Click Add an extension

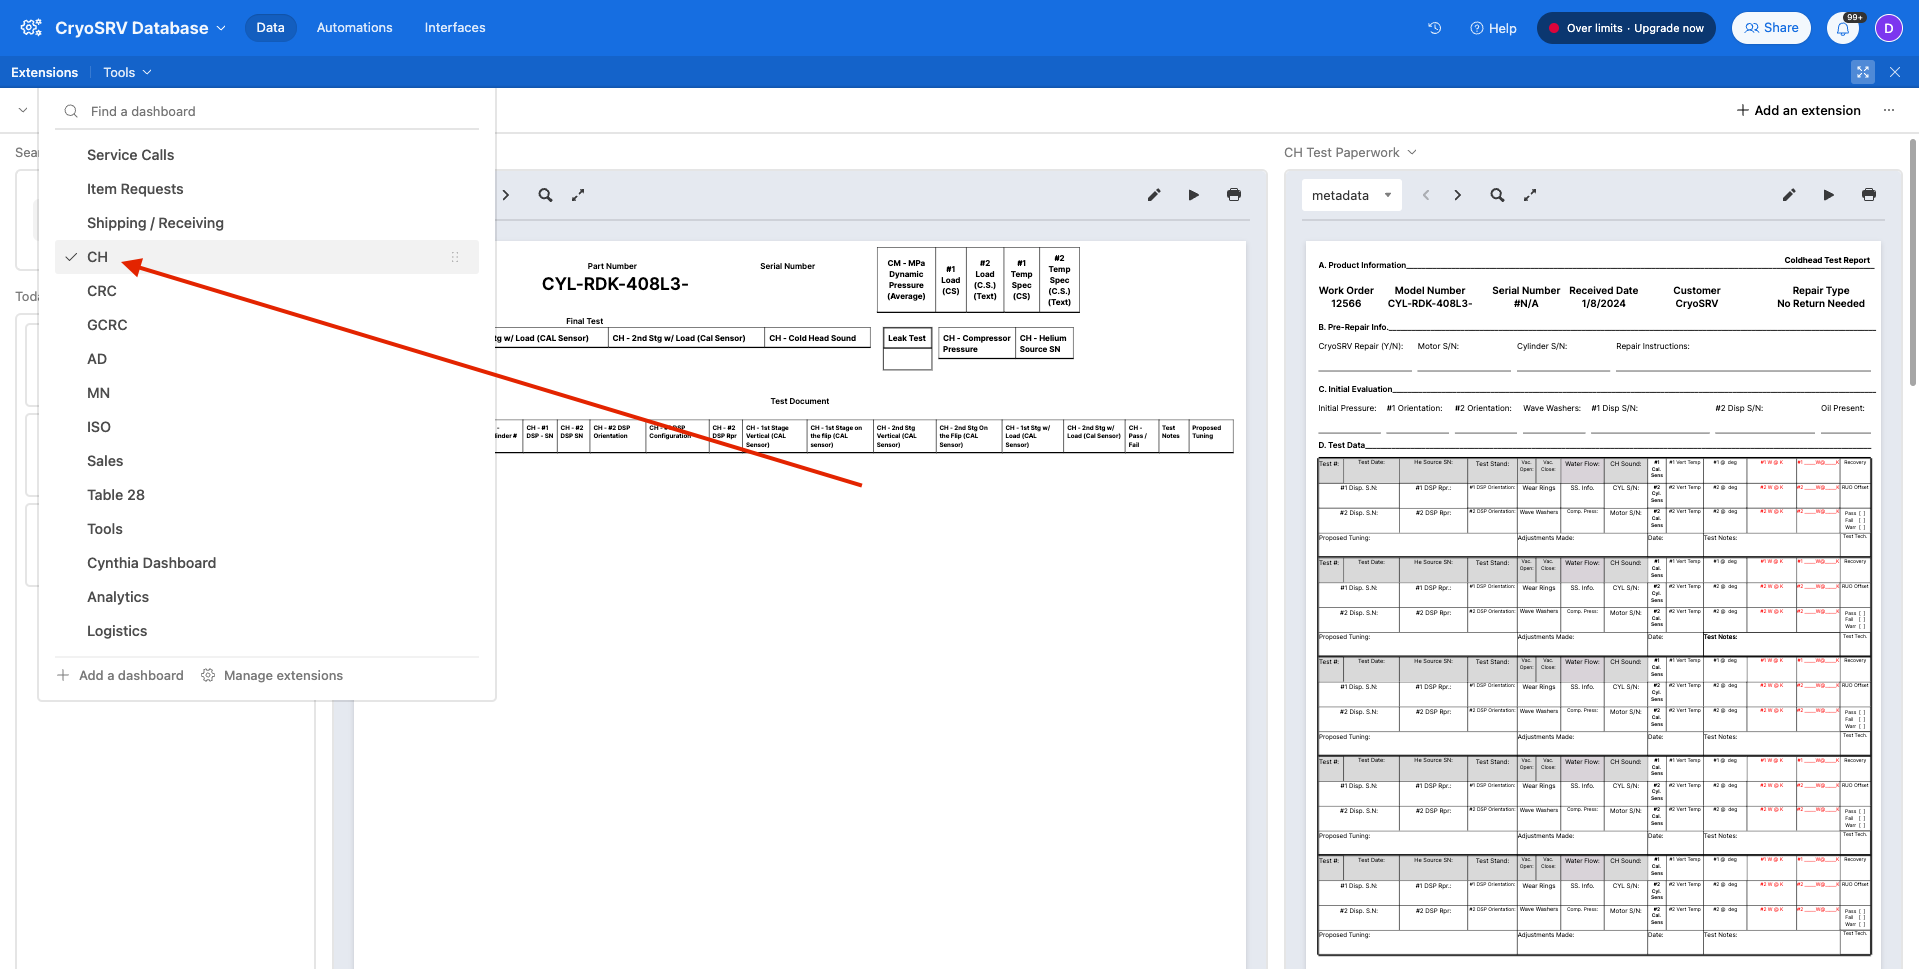(x=1798, y=110)
